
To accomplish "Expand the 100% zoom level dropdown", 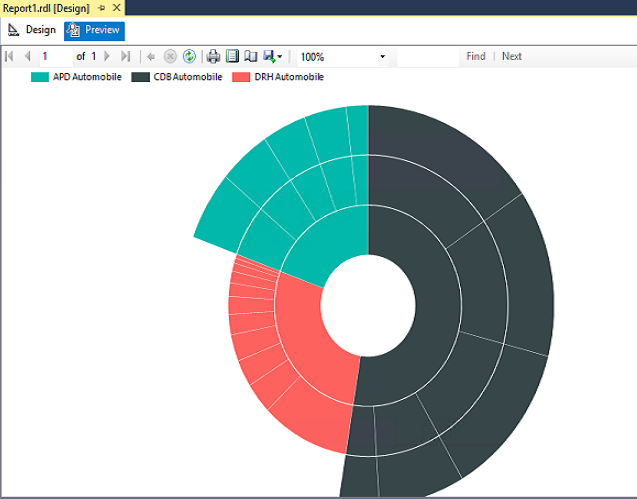I will tap(382, 57).
